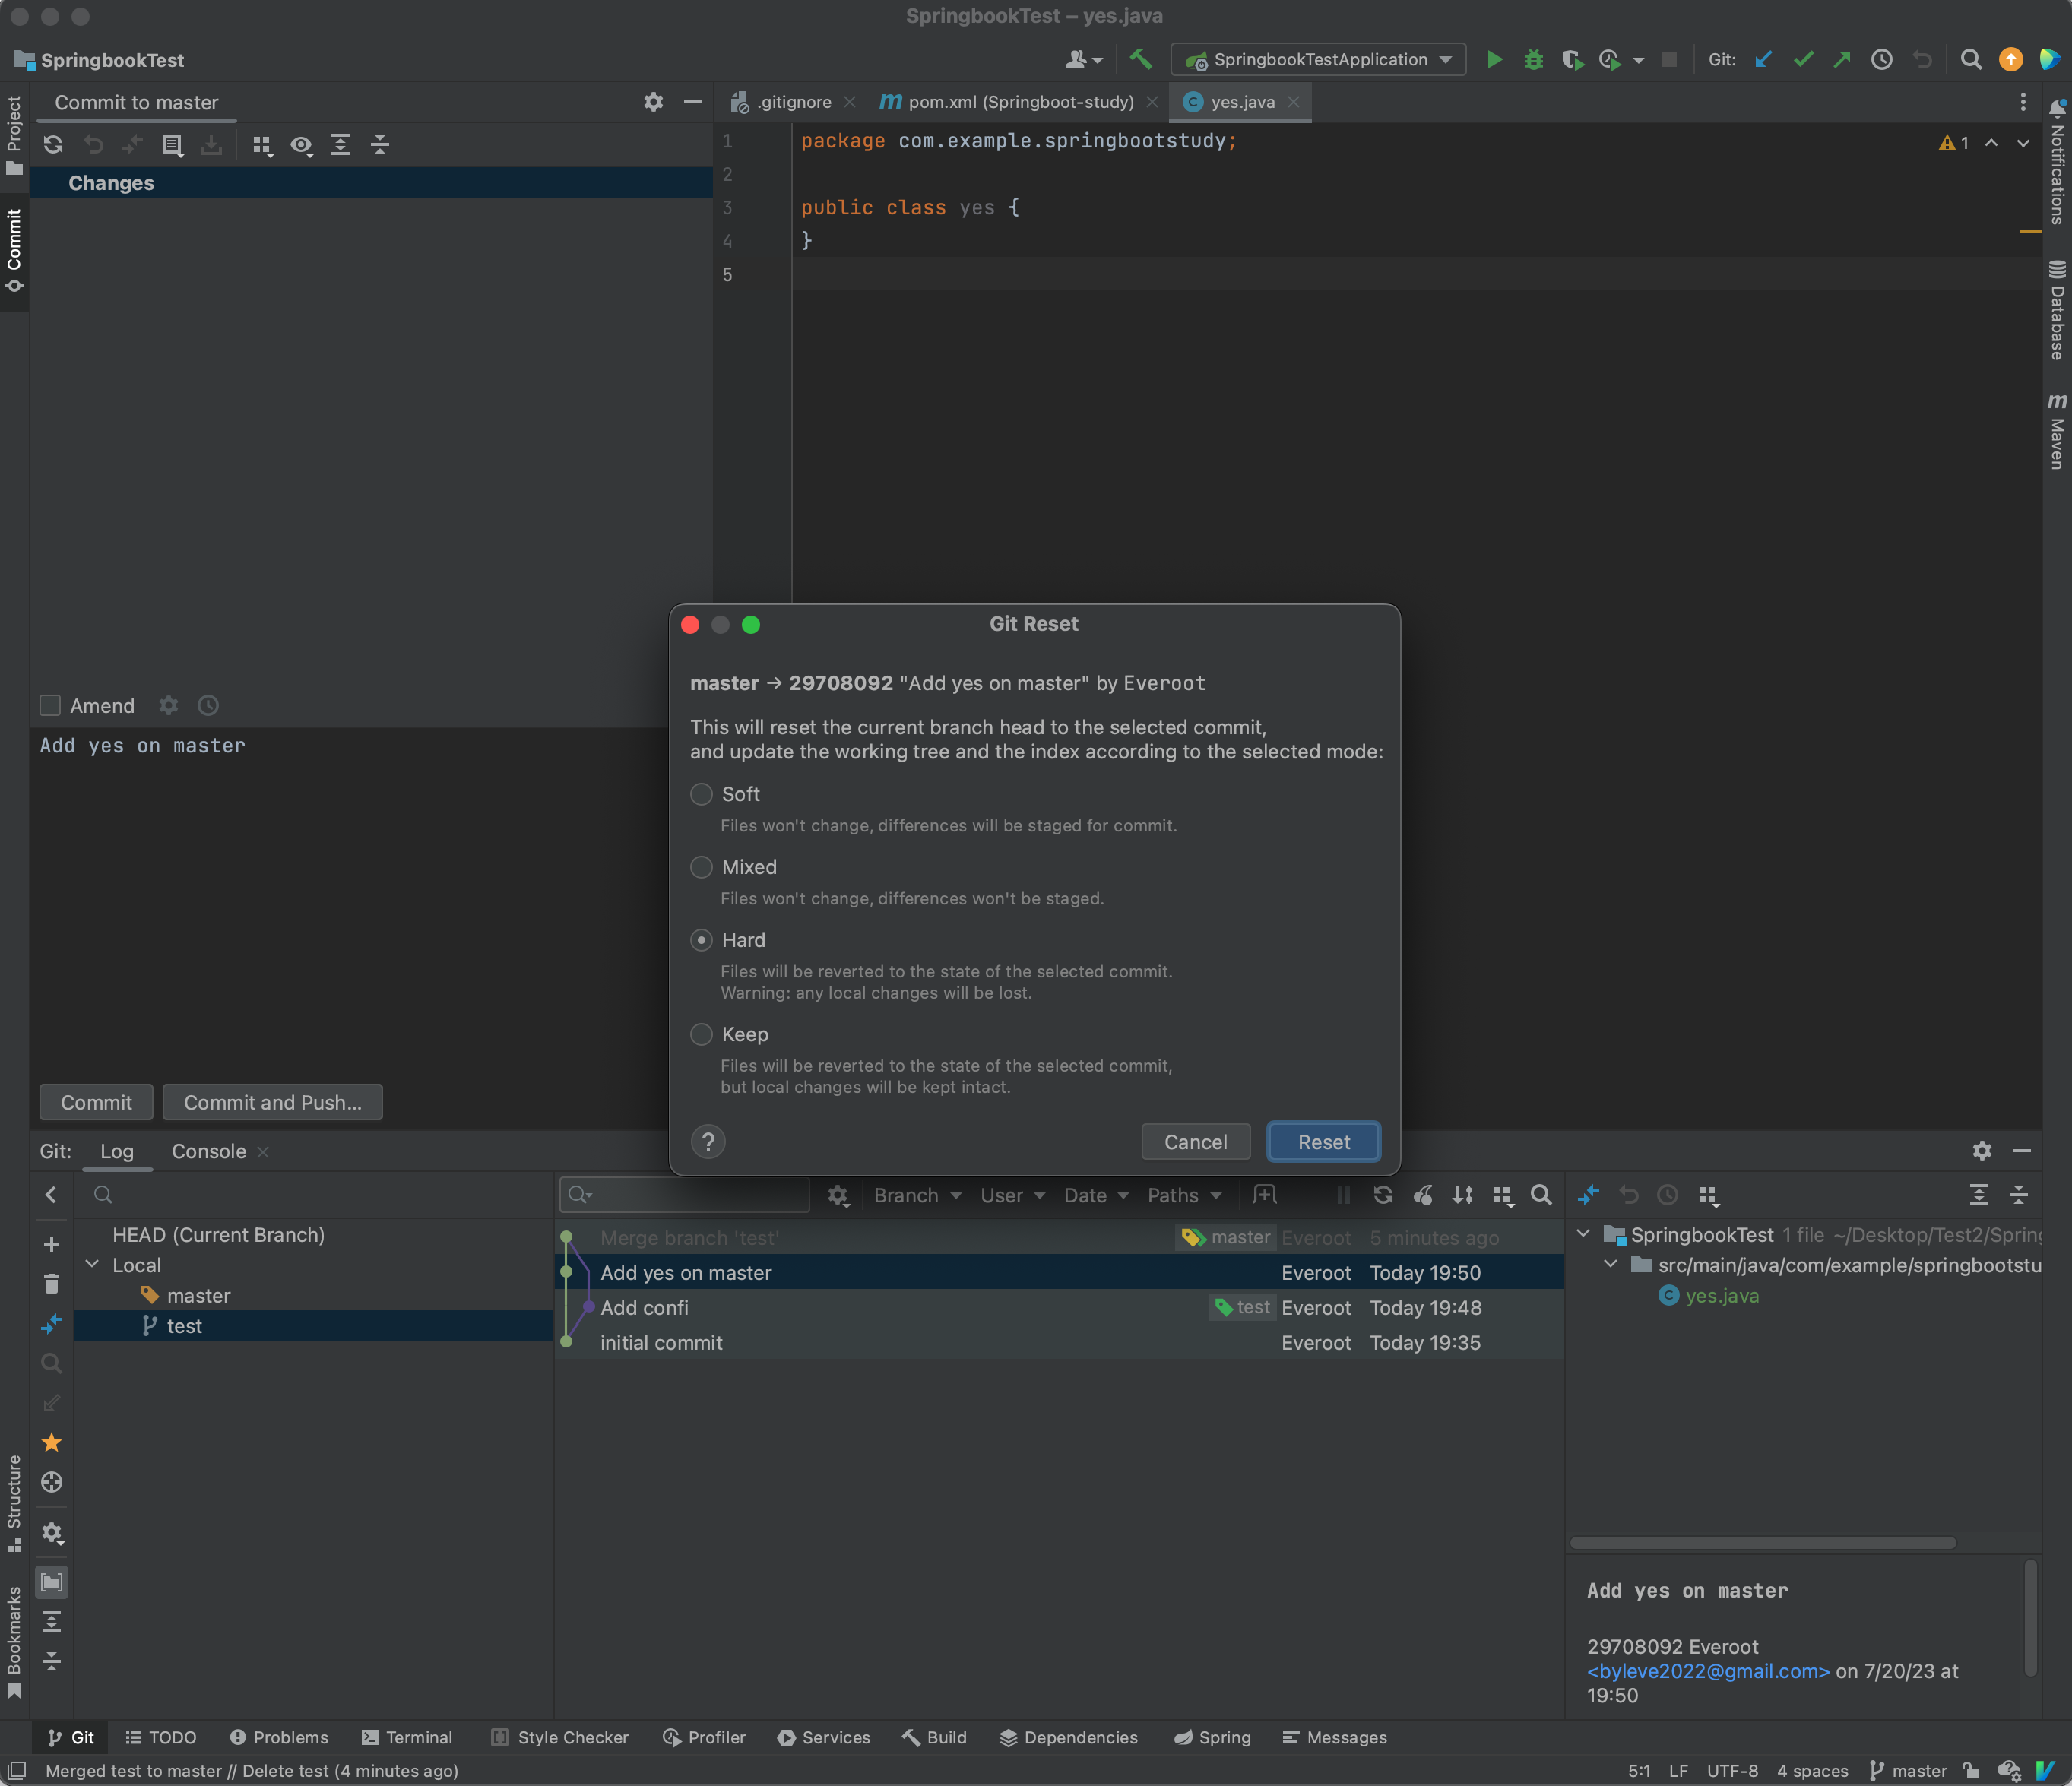
Task: Click the Git Update Project arrow icon
Action: click(x=1764, y=60)
